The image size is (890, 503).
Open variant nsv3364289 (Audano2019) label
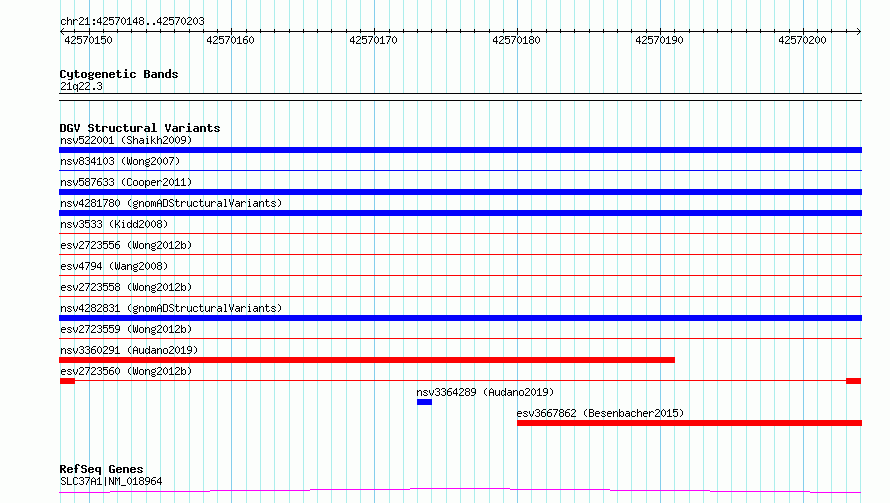coord(485,392)
